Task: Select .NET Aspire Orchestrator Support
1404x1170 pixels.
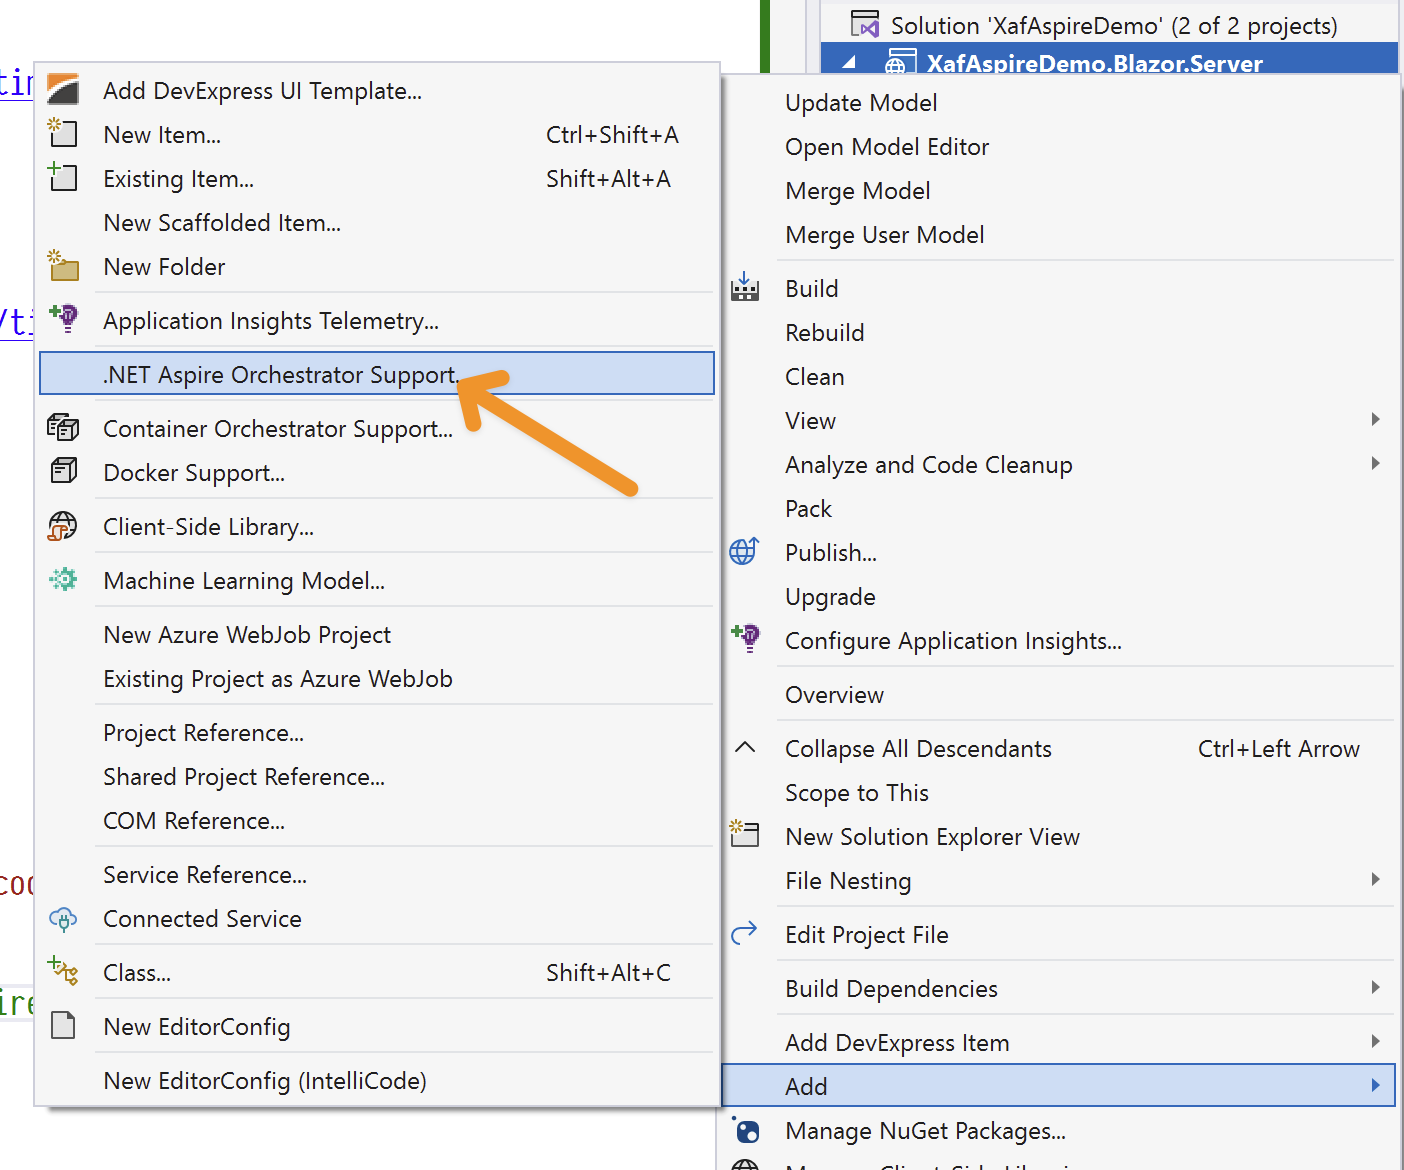Action: [x=377, y=373]
